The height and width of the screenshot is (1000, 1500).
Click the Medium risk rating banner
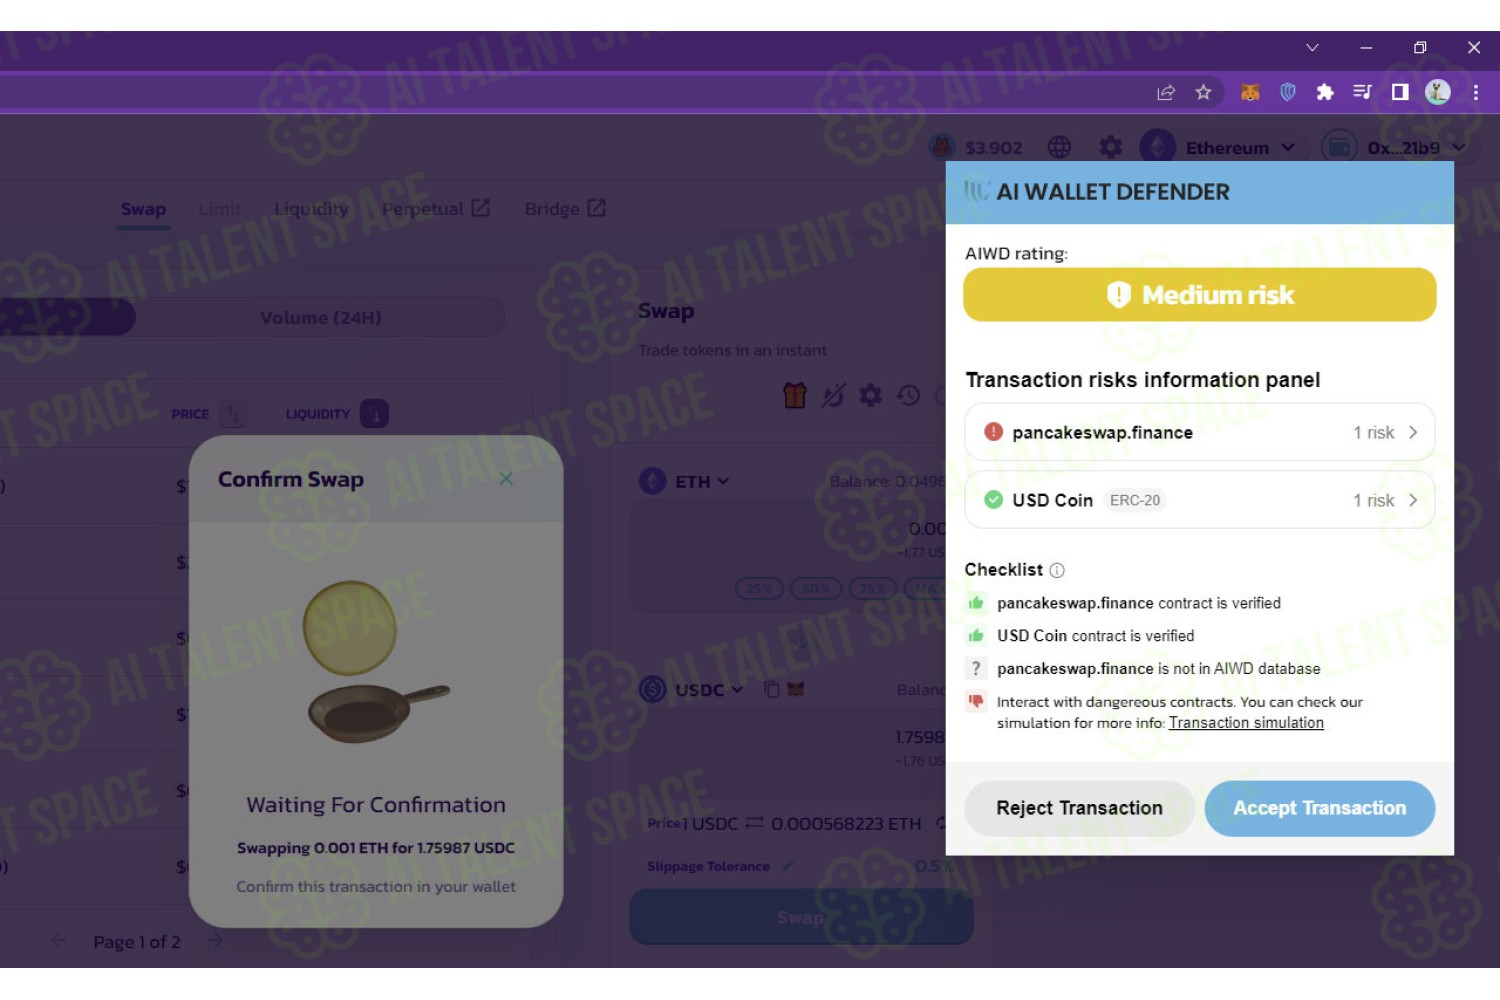(1199, 295)
